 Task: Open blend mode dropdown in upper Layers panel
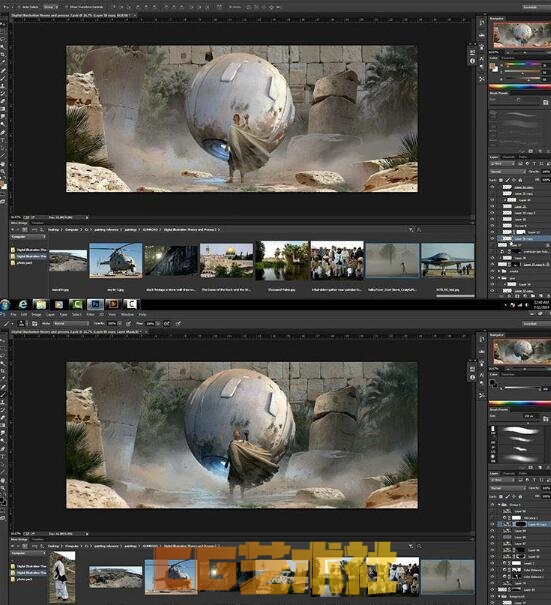[508, 172]
